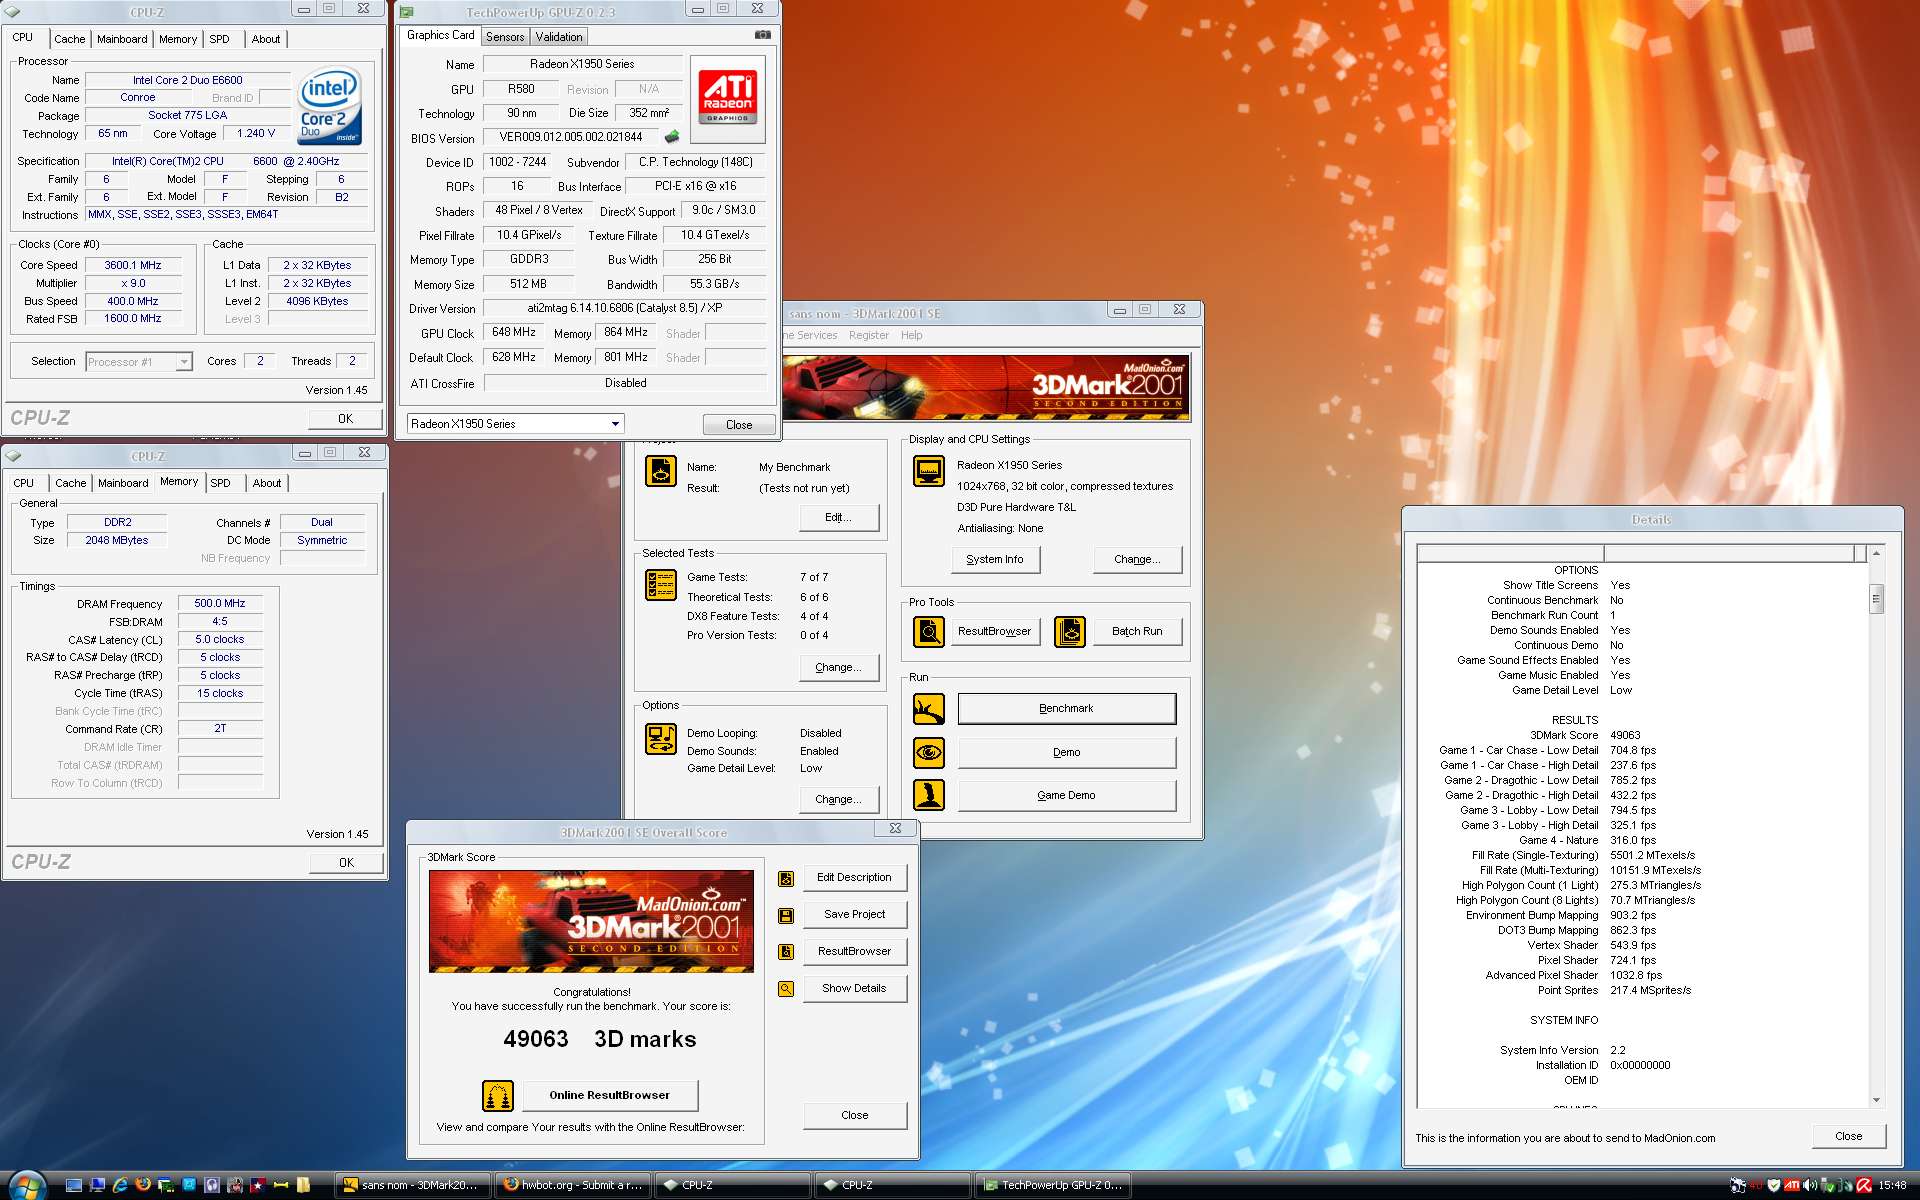Click the 3DMark2001 banner in the score dialog
Image resolution: width=1920 pixels, height=1200 pixels.
coord(591,921)
